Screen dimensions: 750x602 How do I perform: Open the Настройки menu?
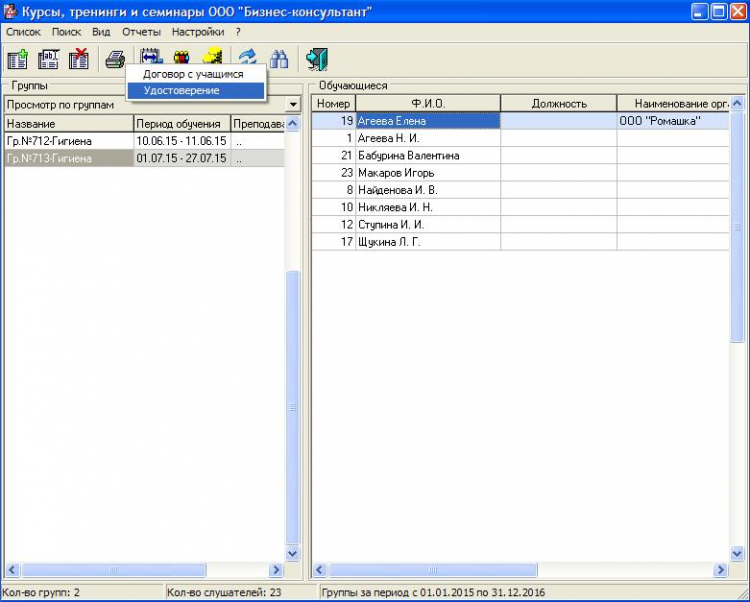point(198,32)
